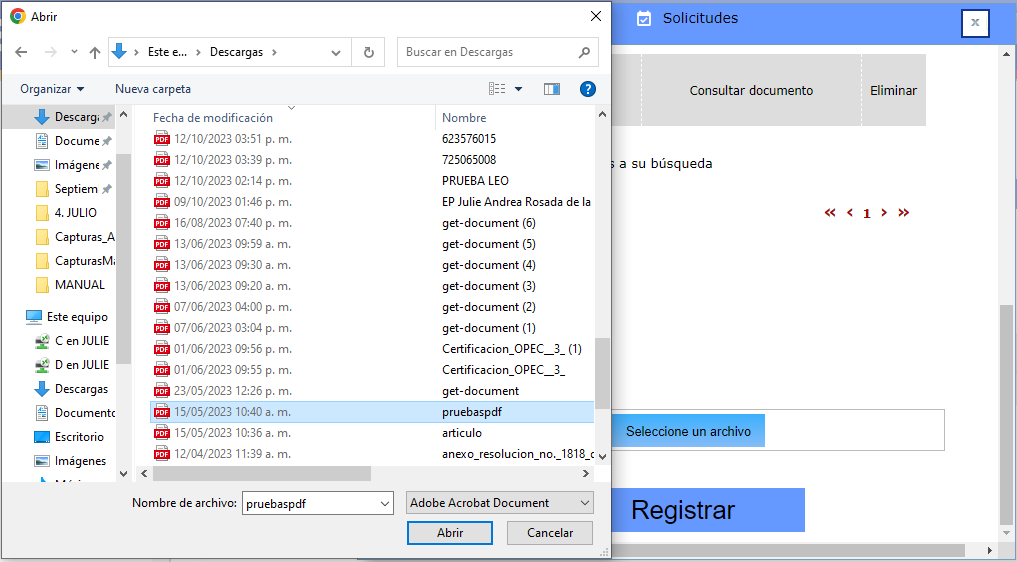Open the dialog help icon

(588, 89)
